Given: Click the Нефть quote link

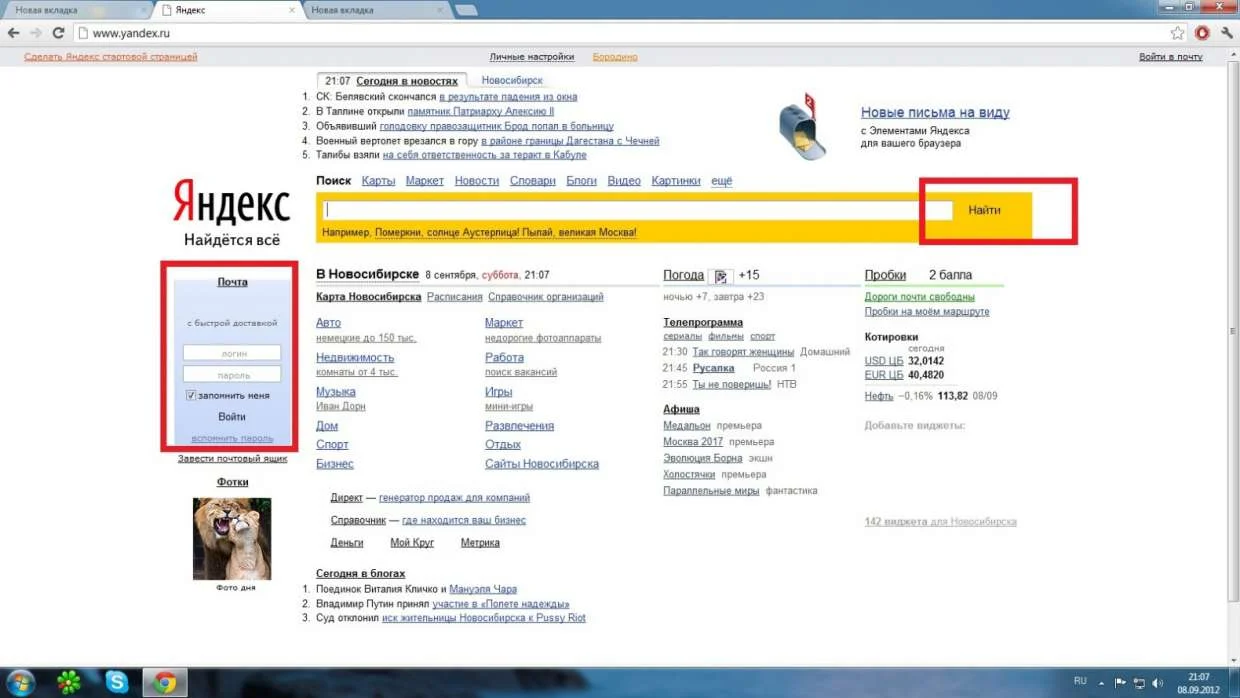Looking at the screenshot, I should coord(879,396).
